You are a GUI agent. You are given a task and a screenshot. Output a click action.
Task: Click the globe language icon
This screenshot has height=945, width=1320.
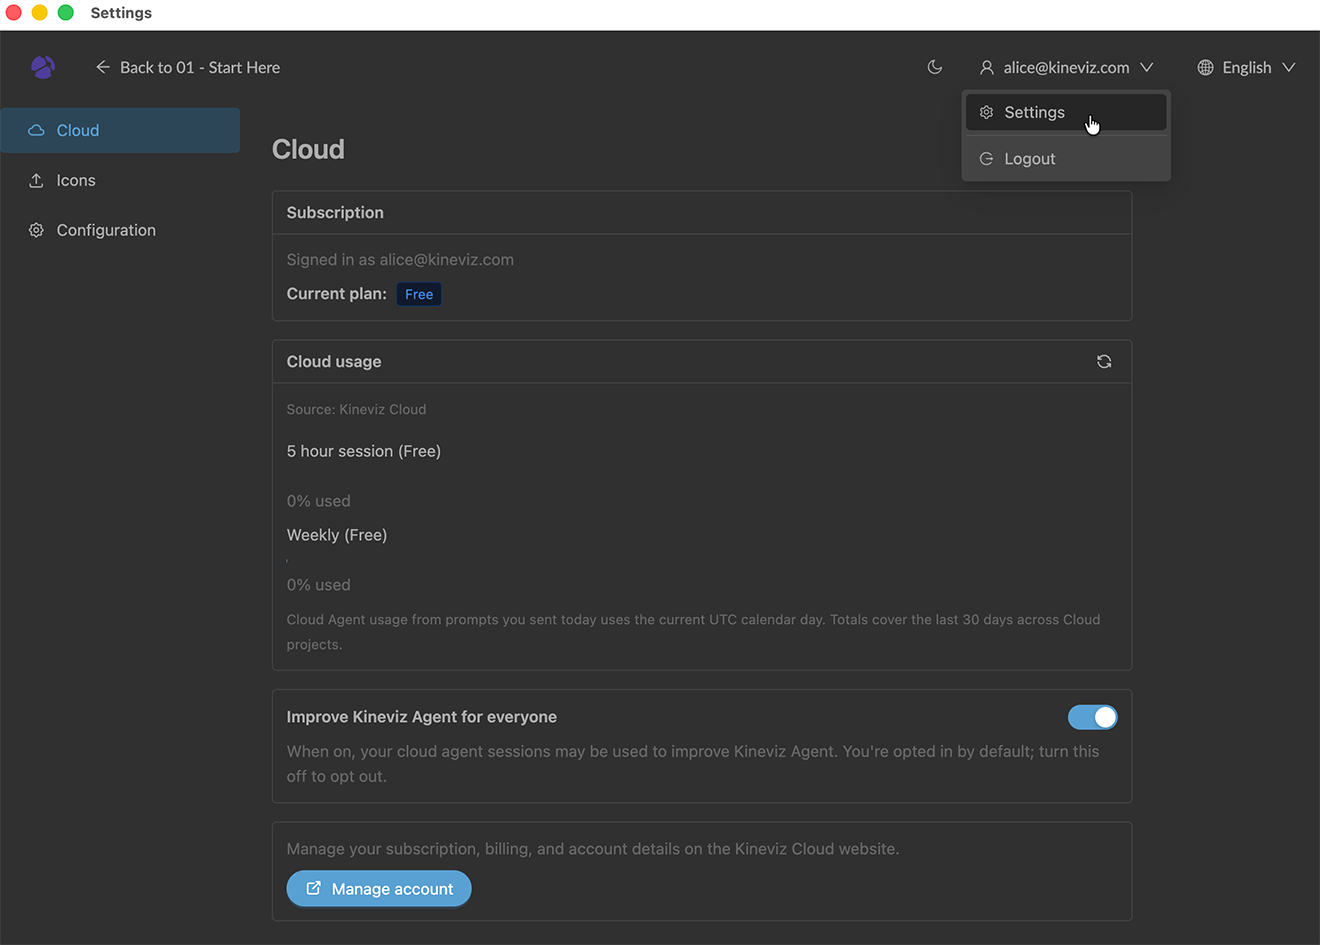click(1206, 67)
